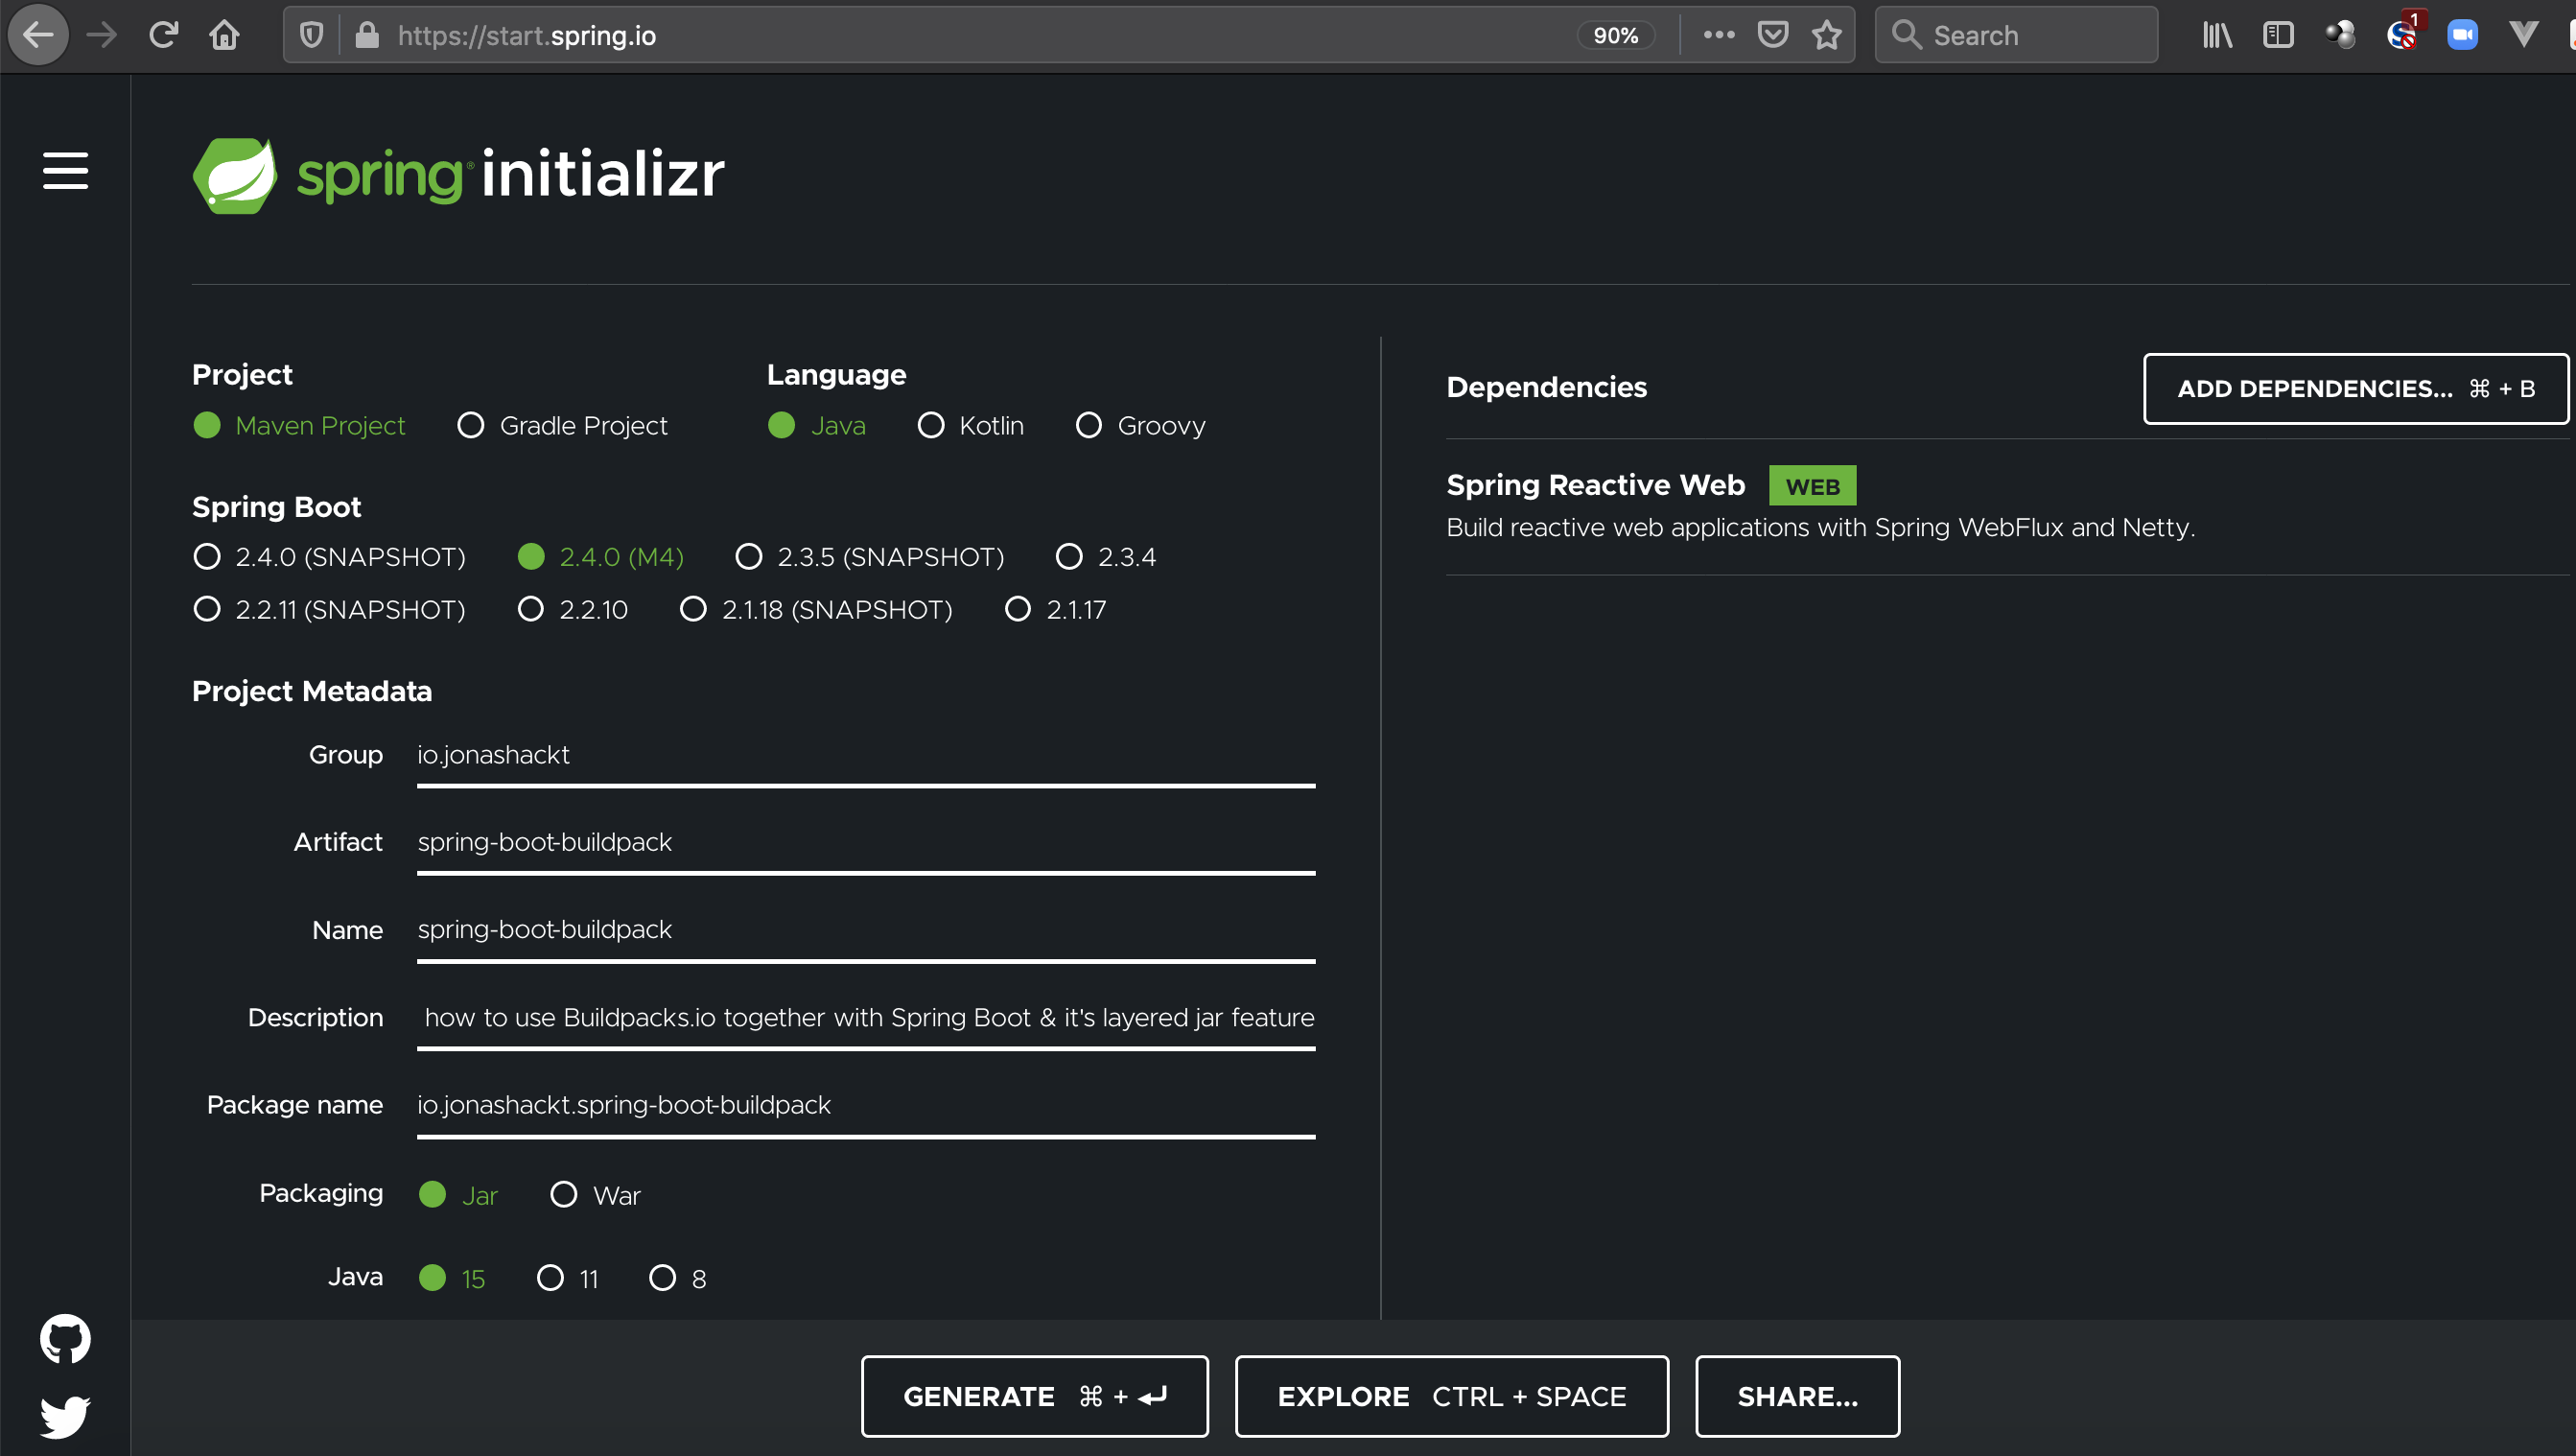
Task: Open the Zoom extension icon
Action: coord(2461,36)
